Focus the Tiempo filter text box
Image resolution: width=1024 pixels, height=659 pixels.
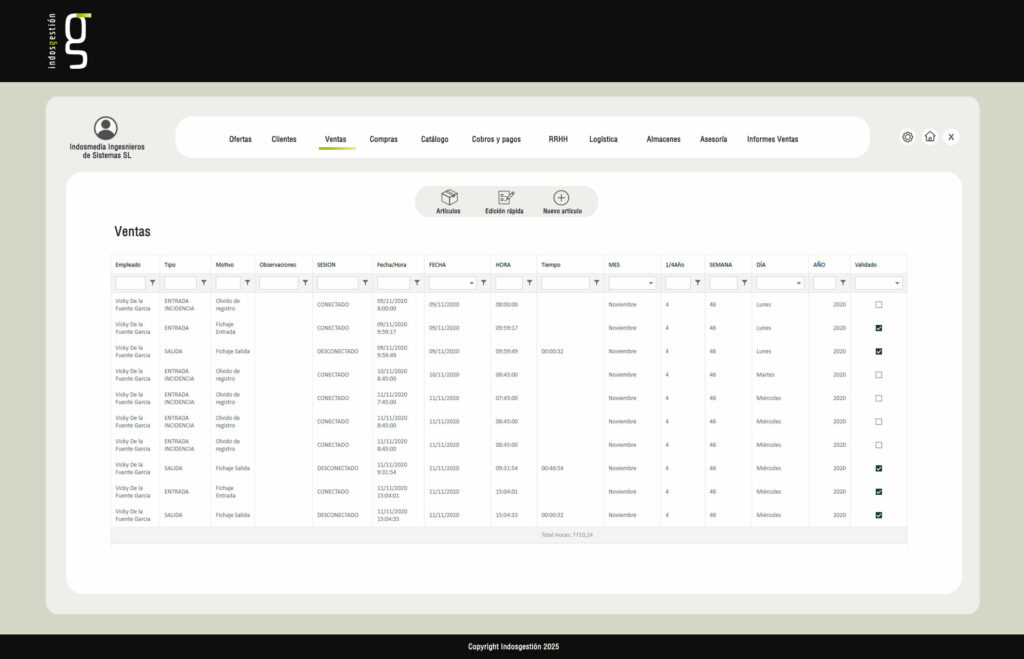tap(566, 283)
